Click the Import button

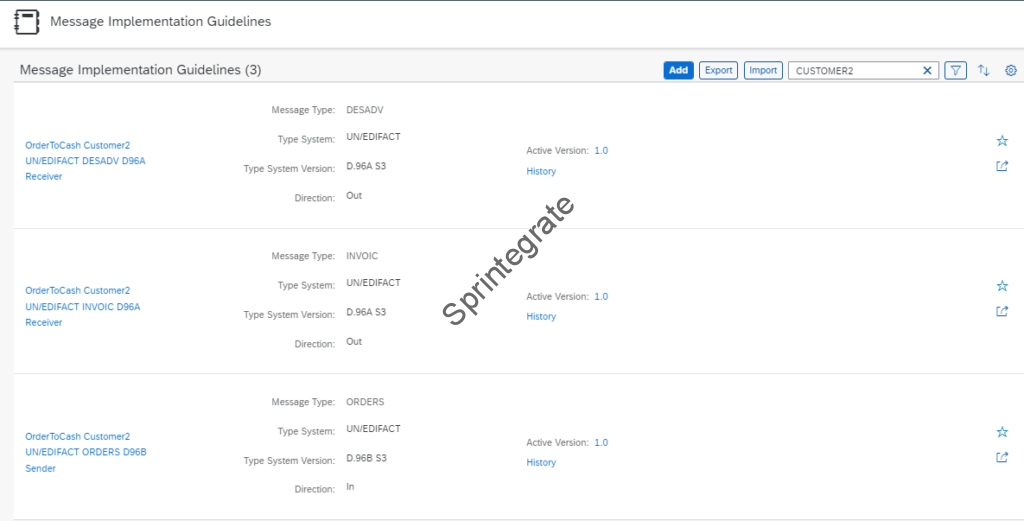point(763,71)
